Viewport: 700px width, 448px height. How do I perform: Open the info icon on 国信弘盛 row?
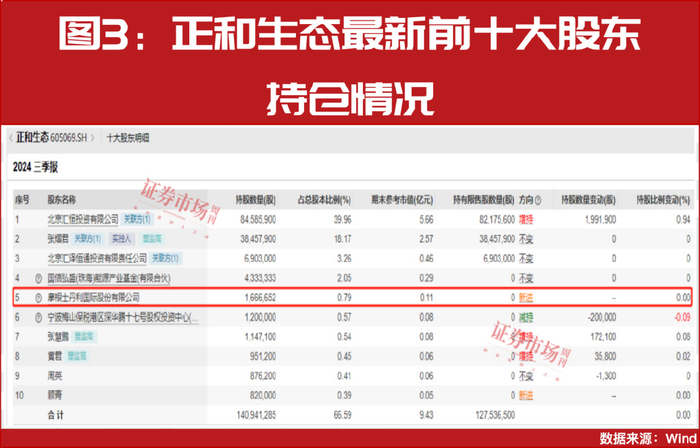pos(39,279)
